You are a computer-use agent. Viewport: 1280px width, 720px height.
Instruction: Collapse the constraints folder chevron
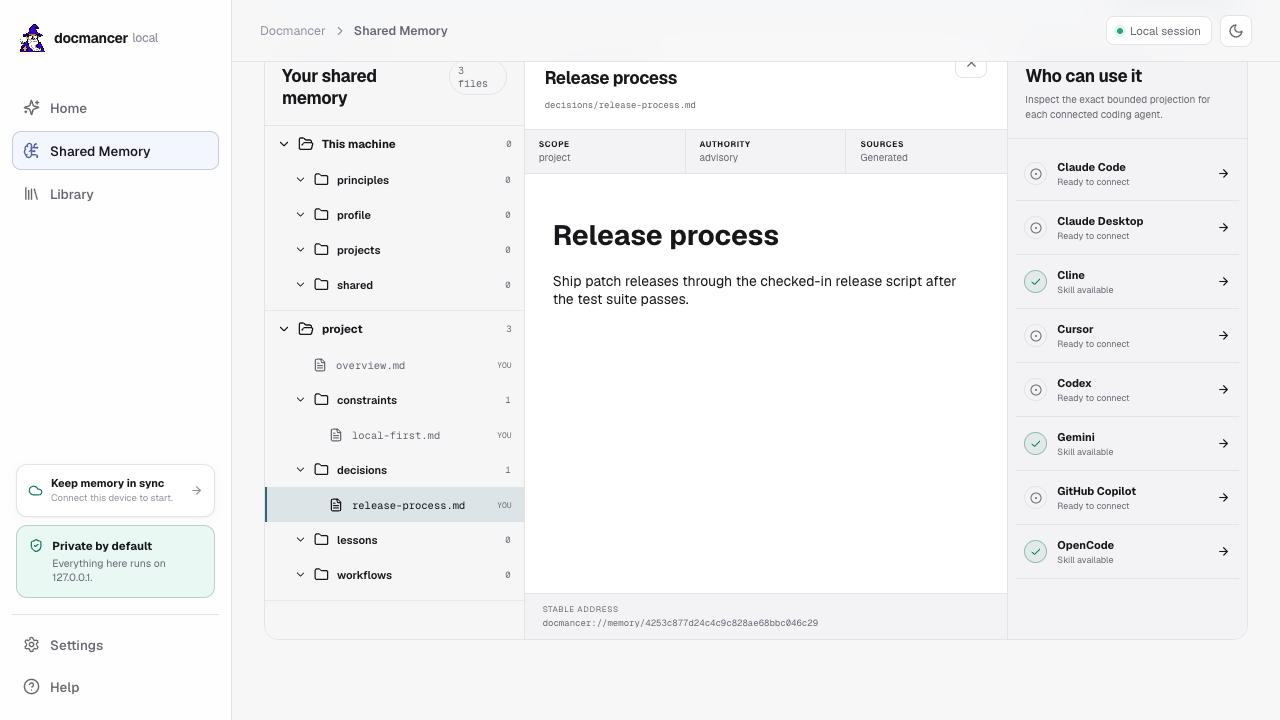[x=300, y=400]
